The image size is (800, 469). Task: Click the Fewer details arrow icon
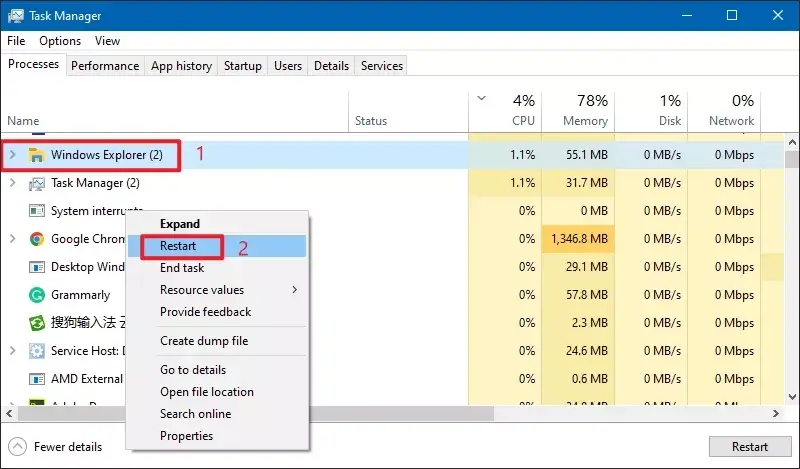click(x=17, y=447)
